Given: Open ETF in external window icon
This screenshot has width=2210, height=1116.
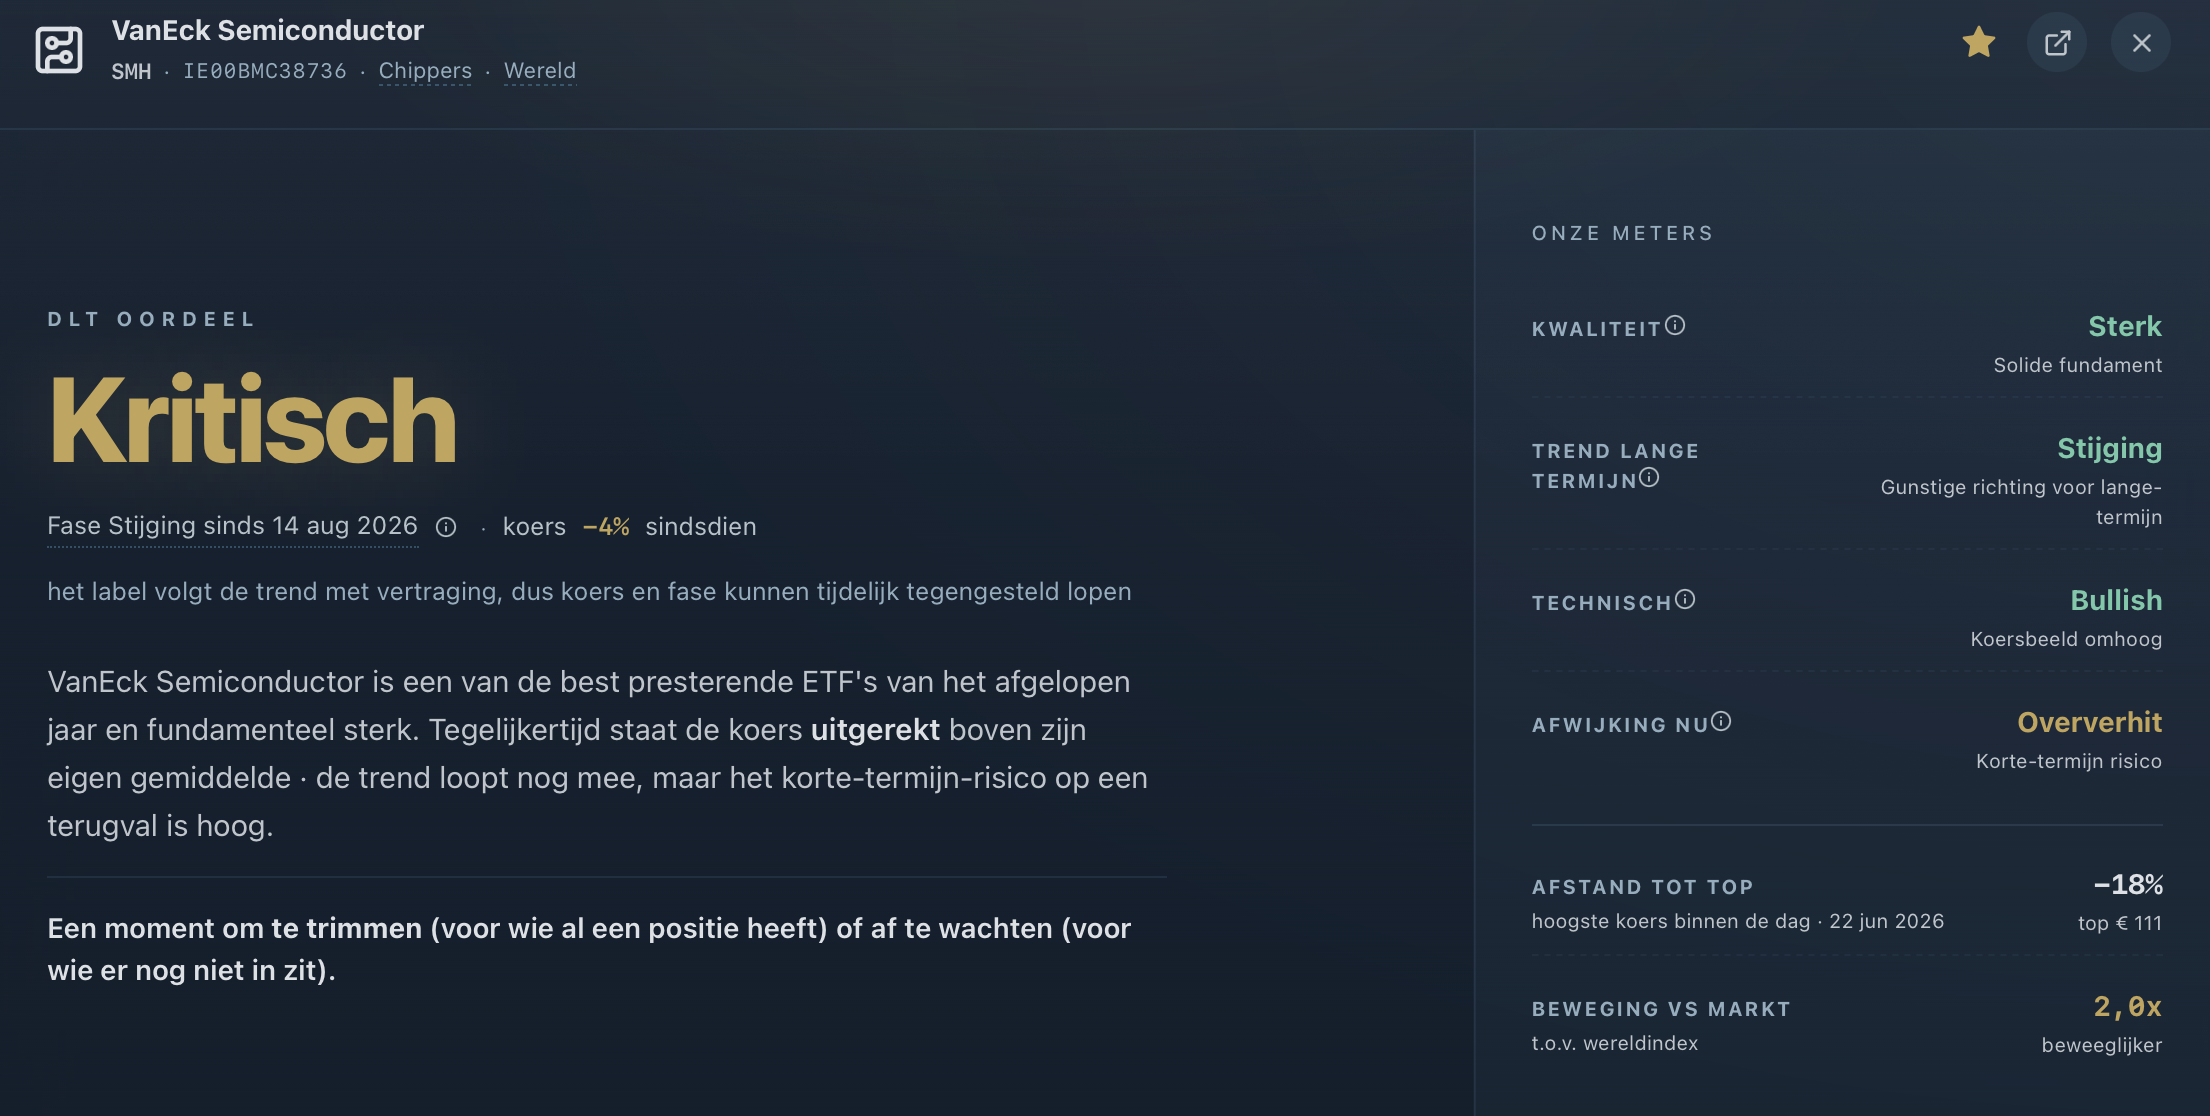Looking at the screenshot, I should [2057, 43].
